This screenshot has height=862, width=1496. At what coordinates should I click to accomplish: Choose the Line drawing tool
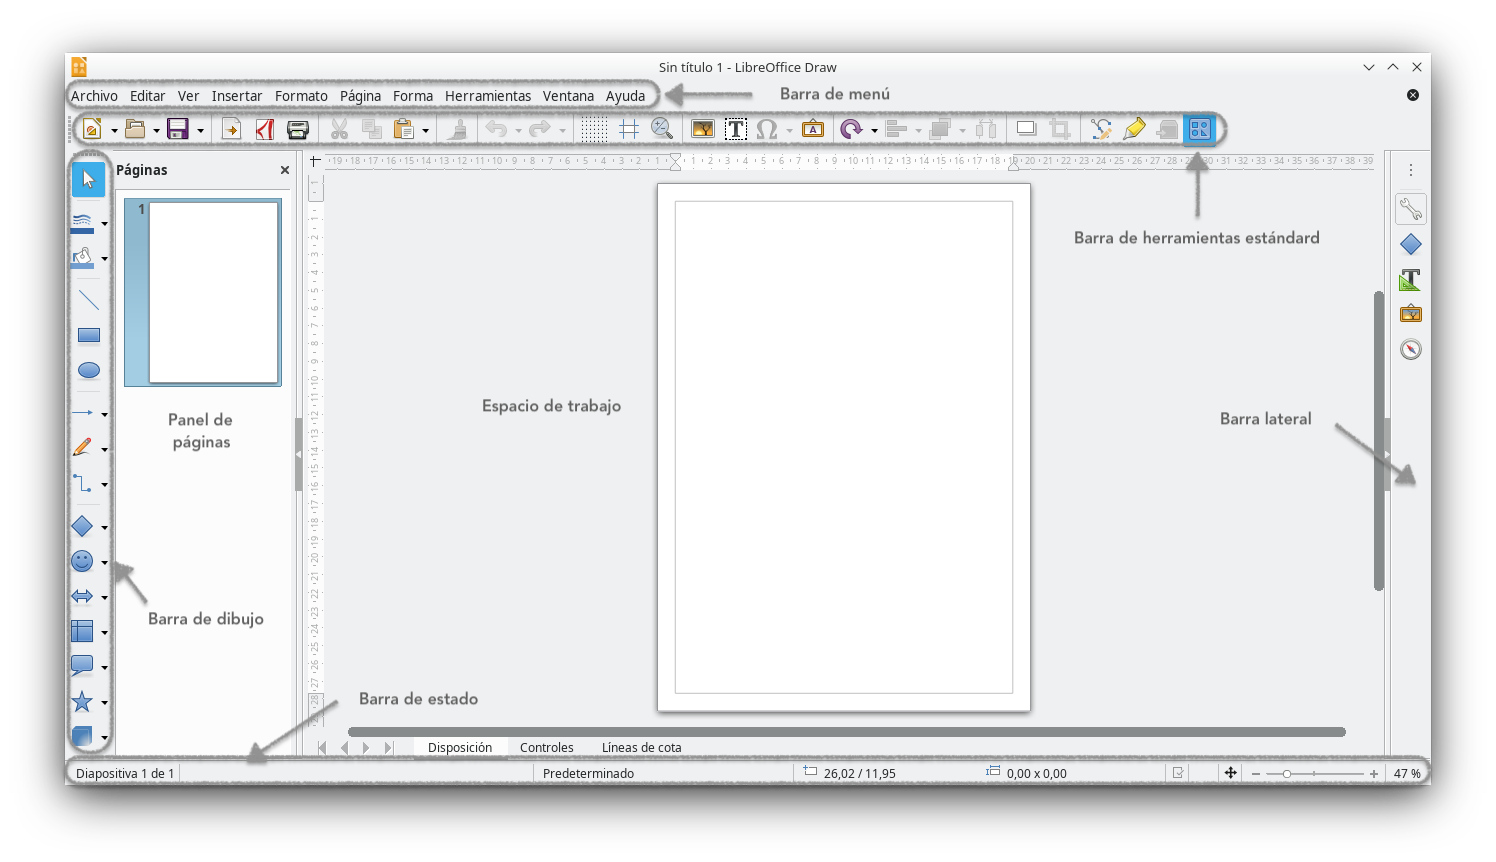[x=88, y=300]
